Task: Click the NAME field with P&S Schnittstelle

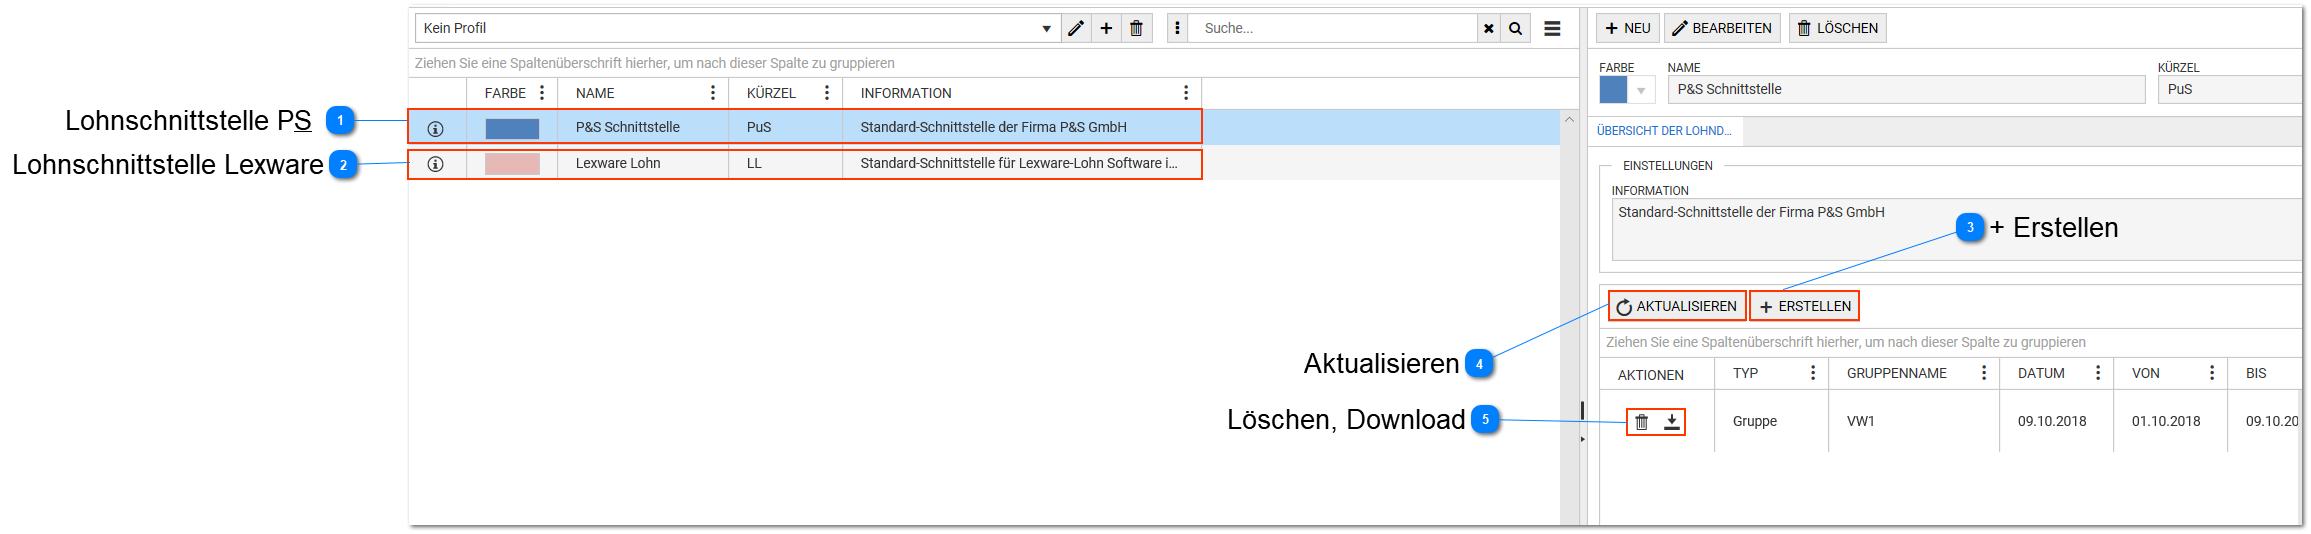Action: tap(1906, 90)
